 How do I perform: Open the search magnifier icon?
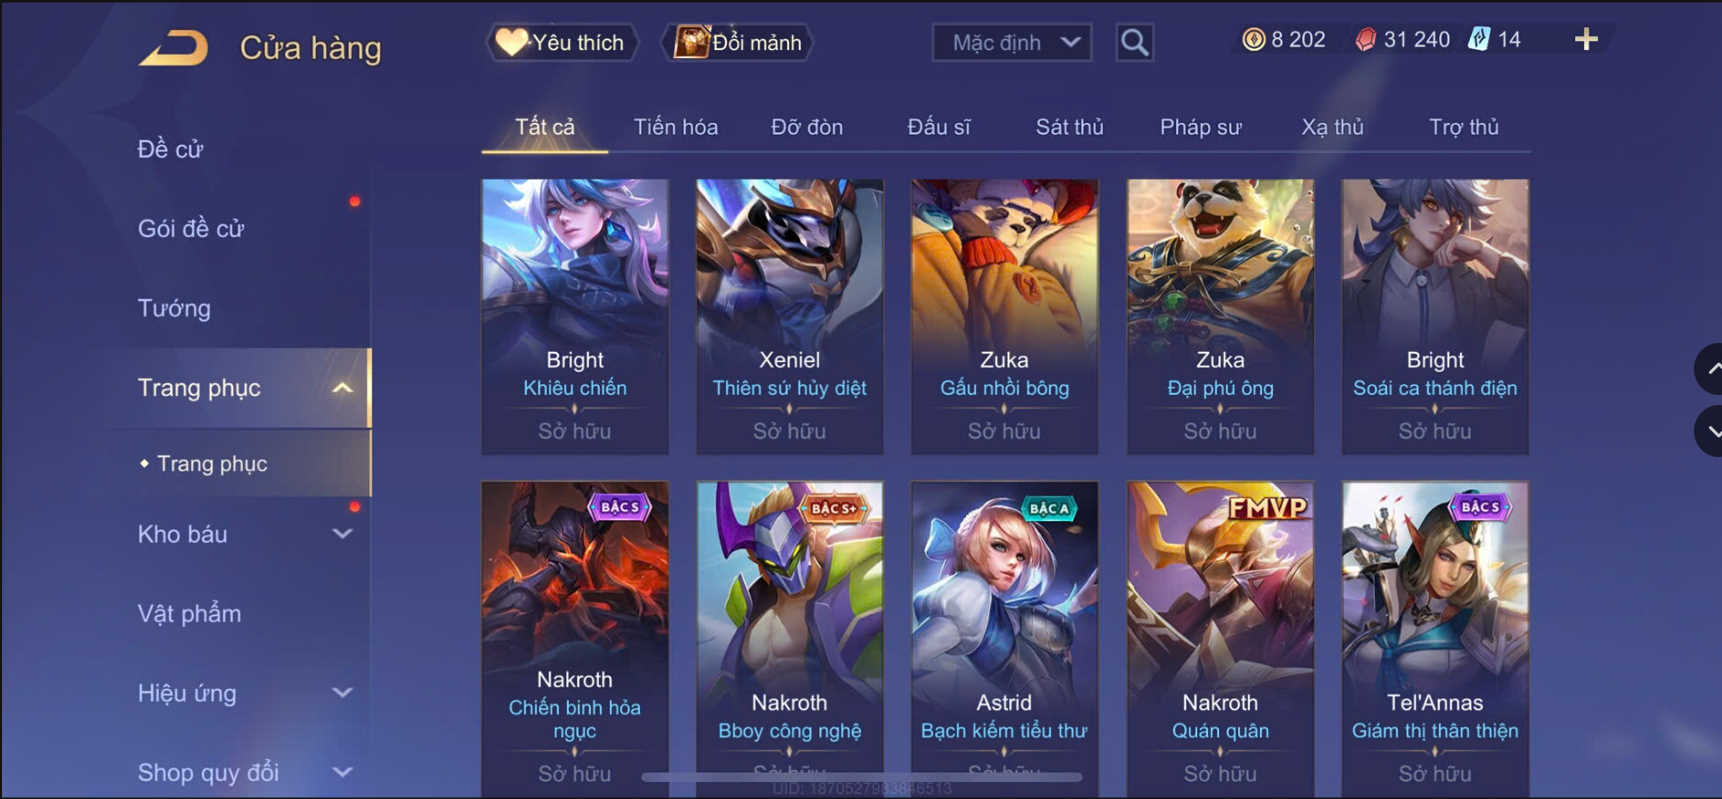tap(1134, 42)
